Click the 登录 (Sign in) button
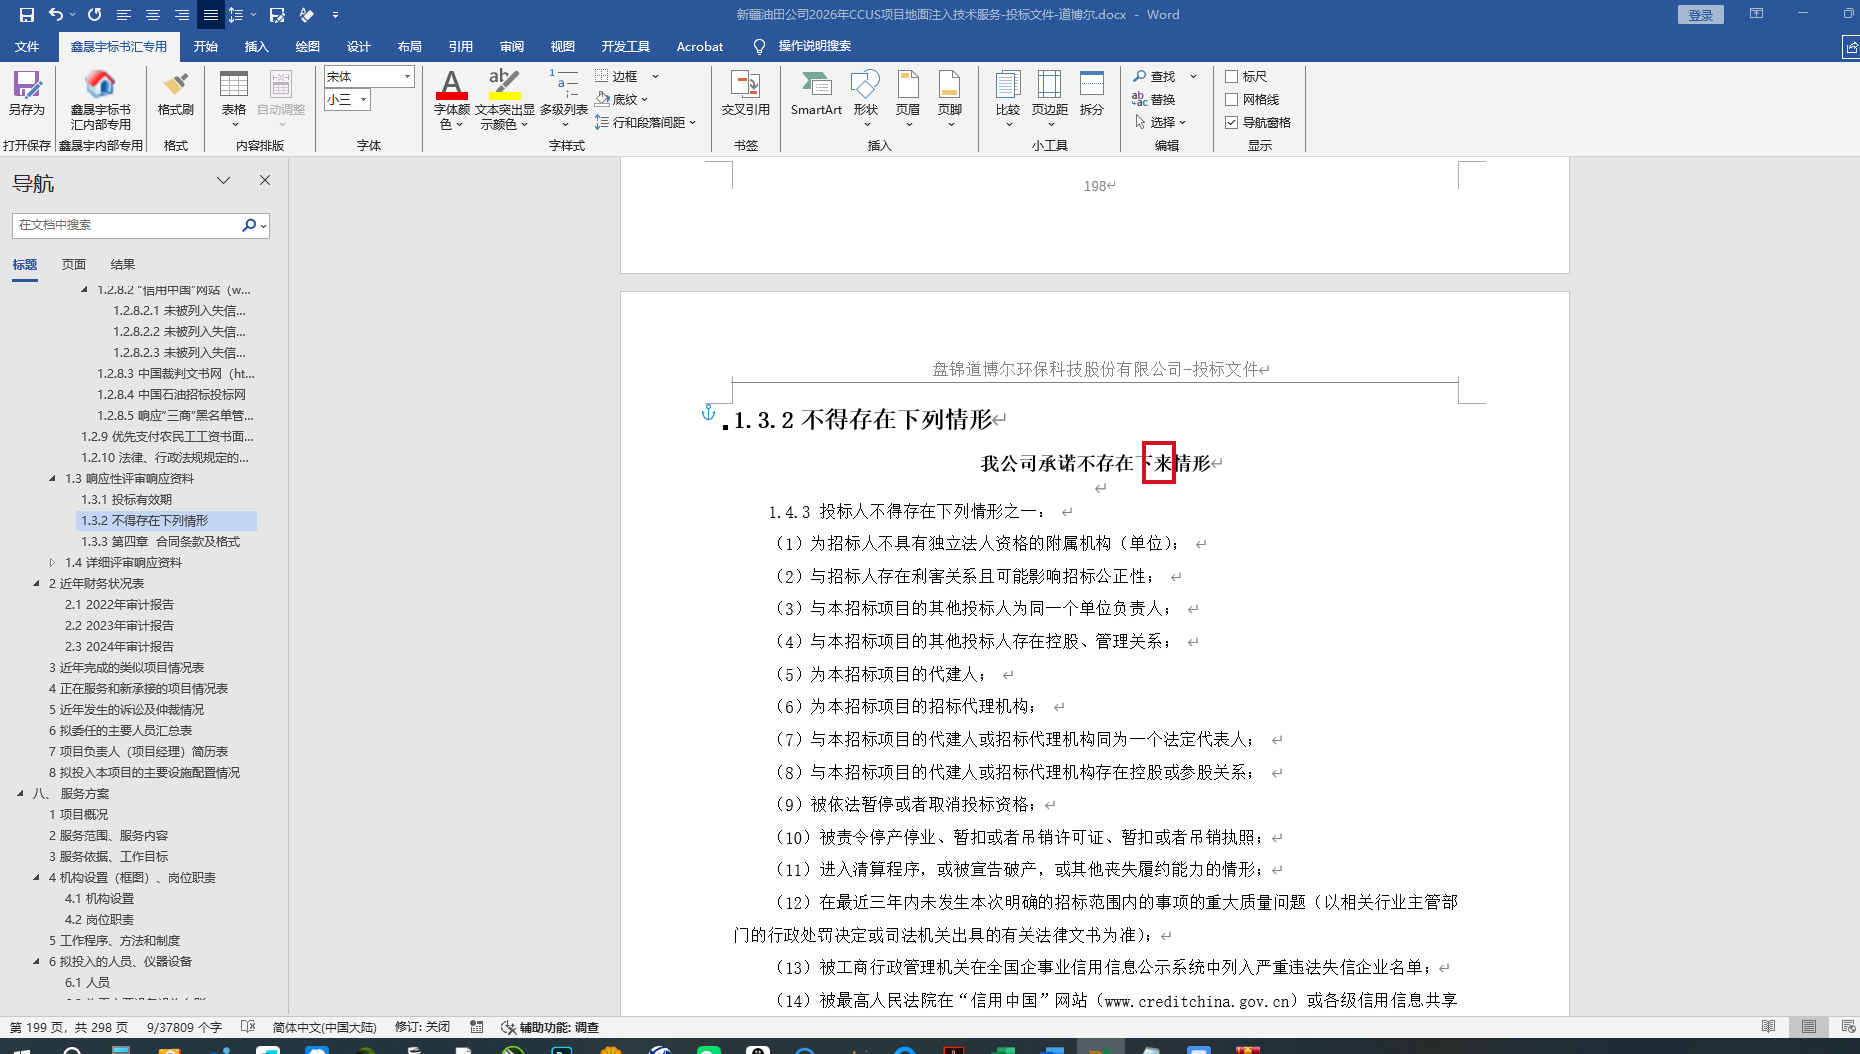1860x1054 pixels. click(x=1700, y=15)
